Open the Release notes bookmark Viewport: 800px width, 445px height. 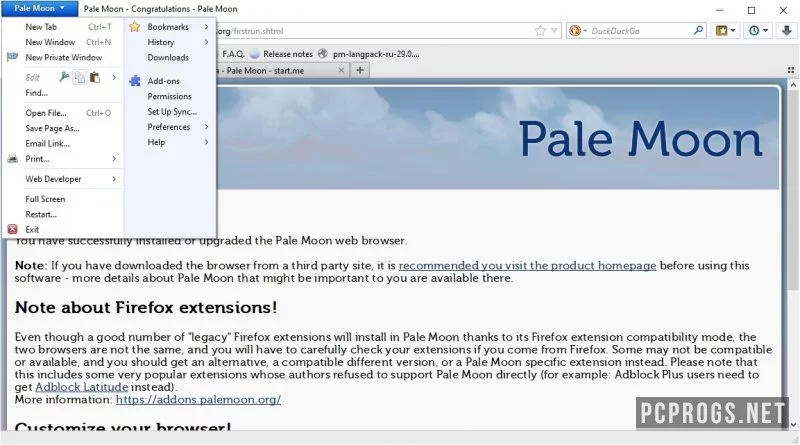[x=282, y=54]
